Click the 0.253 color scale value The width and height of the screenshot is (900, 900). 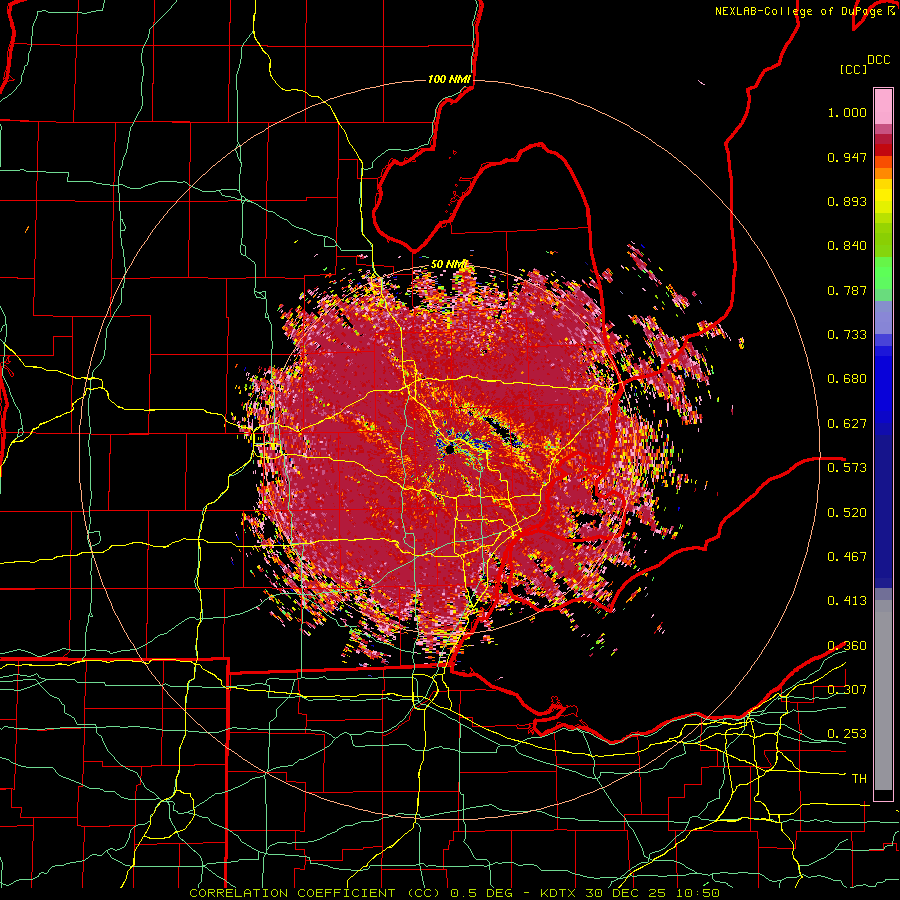tap(847, 734)
